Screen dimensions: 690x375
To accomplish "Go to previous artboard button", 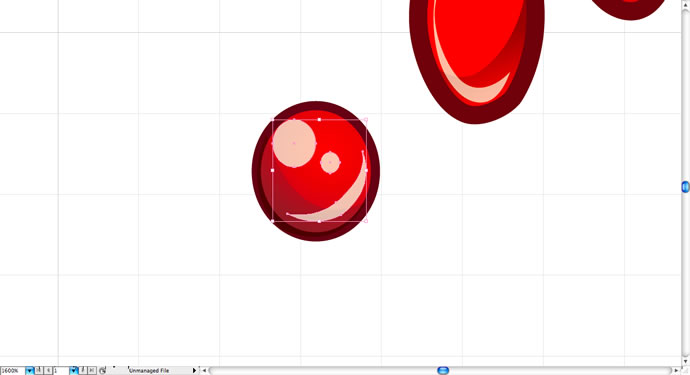I will click(48, 371).
